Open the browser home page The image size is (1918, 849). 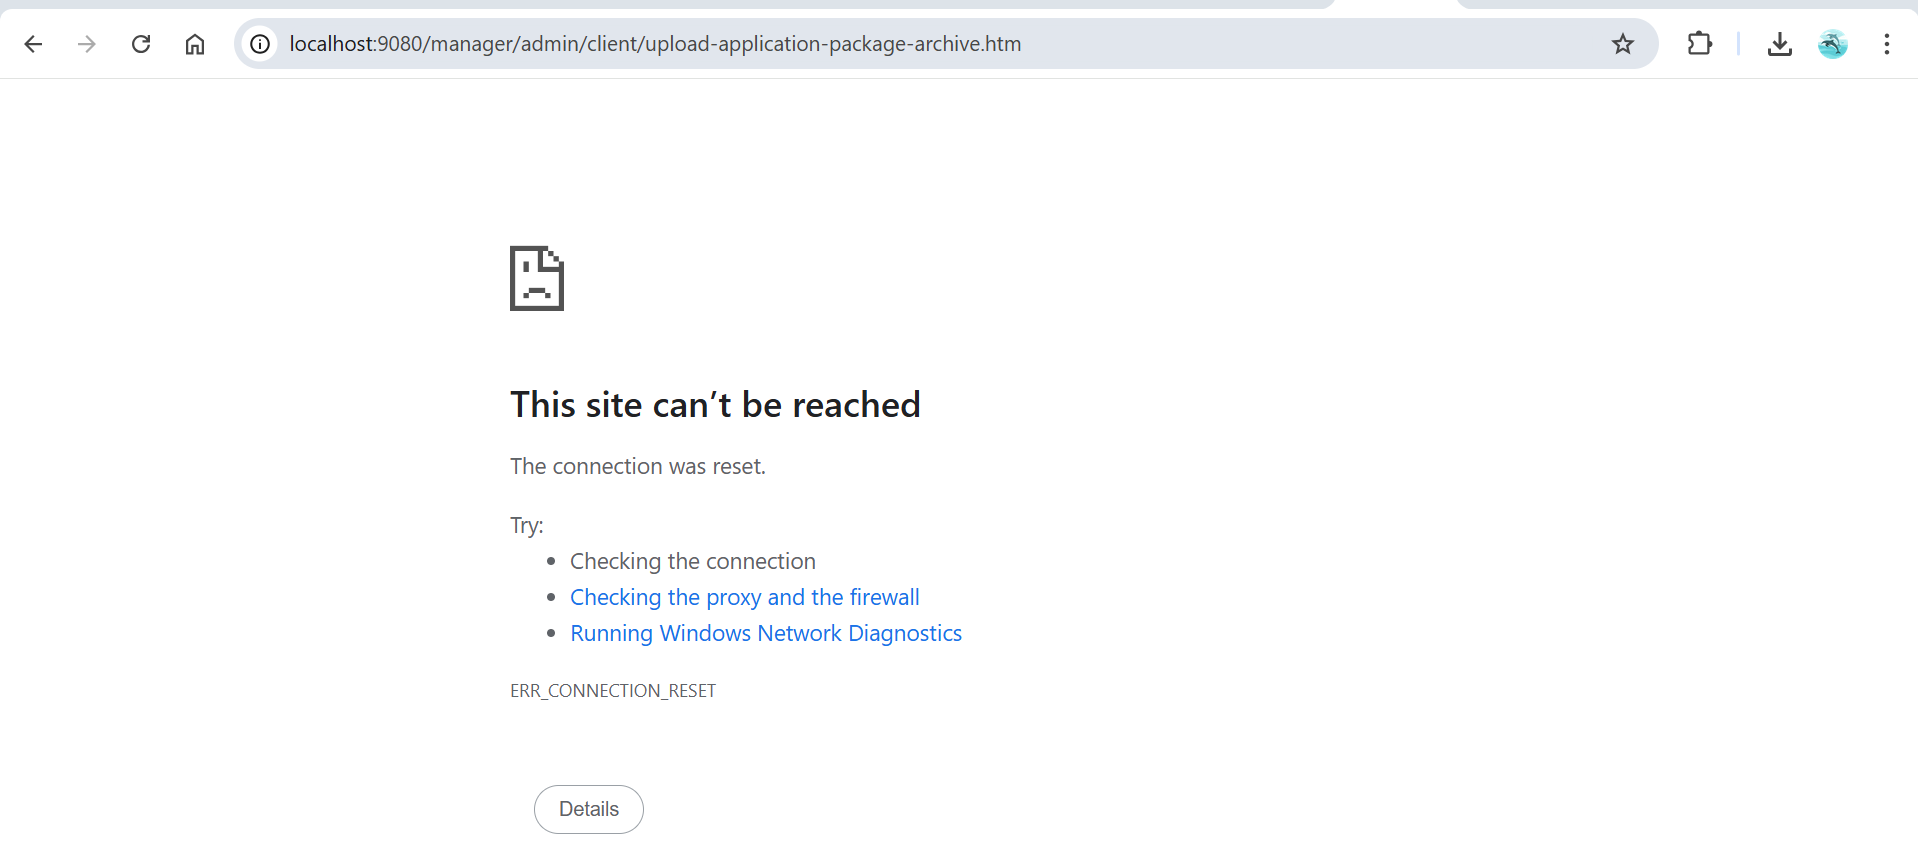point(195,44)
